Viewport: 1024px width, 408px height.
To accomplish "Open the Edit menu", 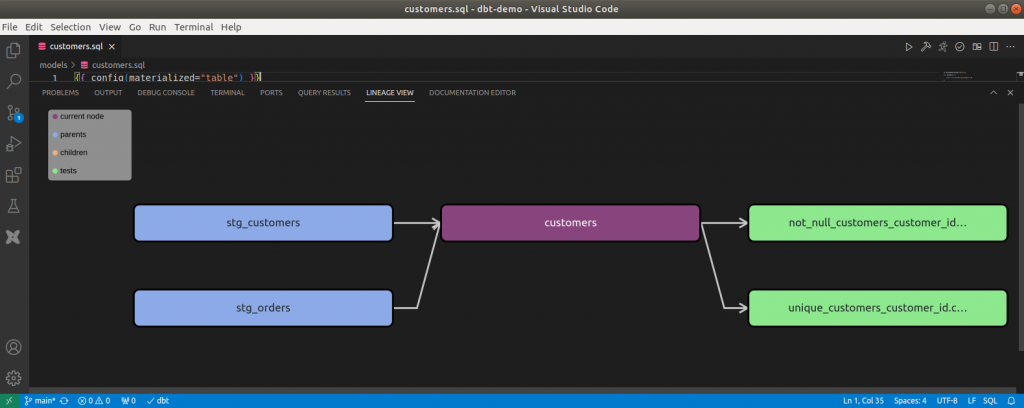I will pyautogui.click(x=33, y=27).
